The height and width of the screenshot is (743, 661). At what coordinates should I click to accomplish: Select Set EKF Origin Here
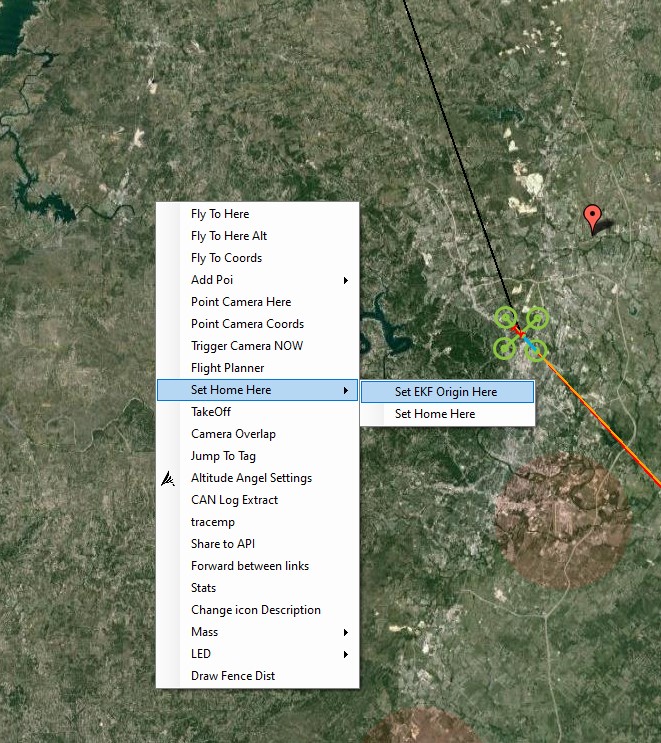pyautogui.click(x=446, y=392)
